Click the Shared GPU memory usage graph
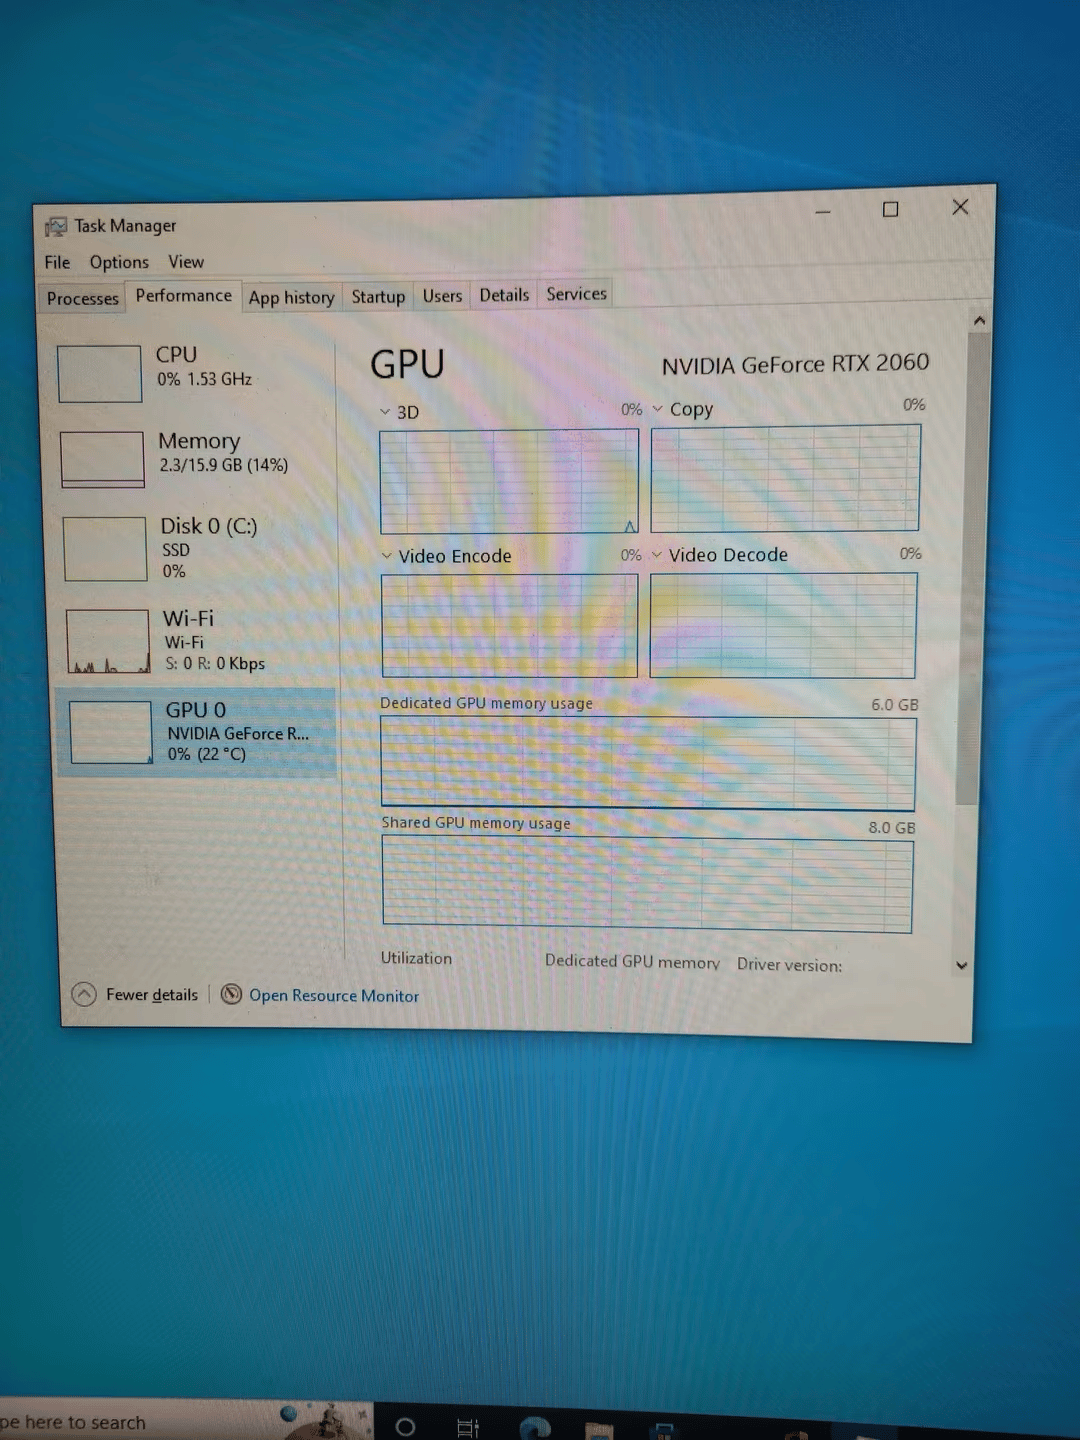The height and width of the screenshot is (1440, 1080). coord(647,886)
